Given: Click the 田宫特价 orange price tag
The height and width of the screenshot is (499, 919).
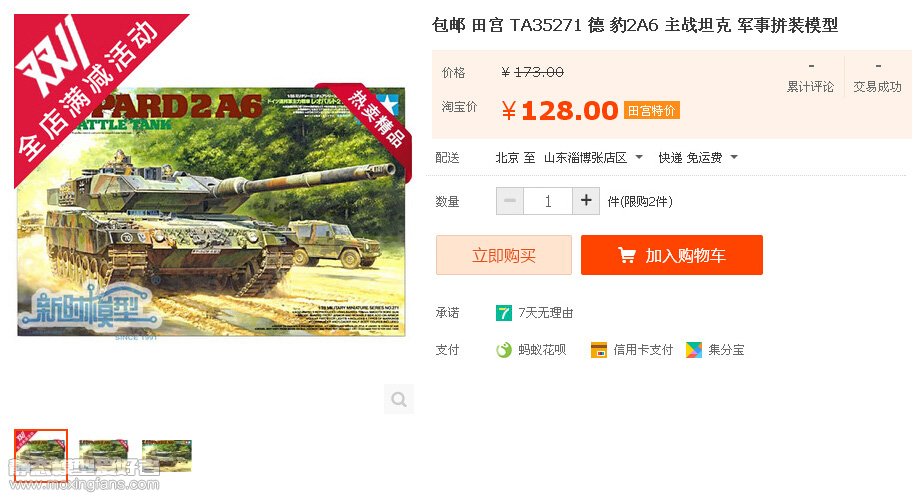Looking at the screenshot, I should coord(652,110).
